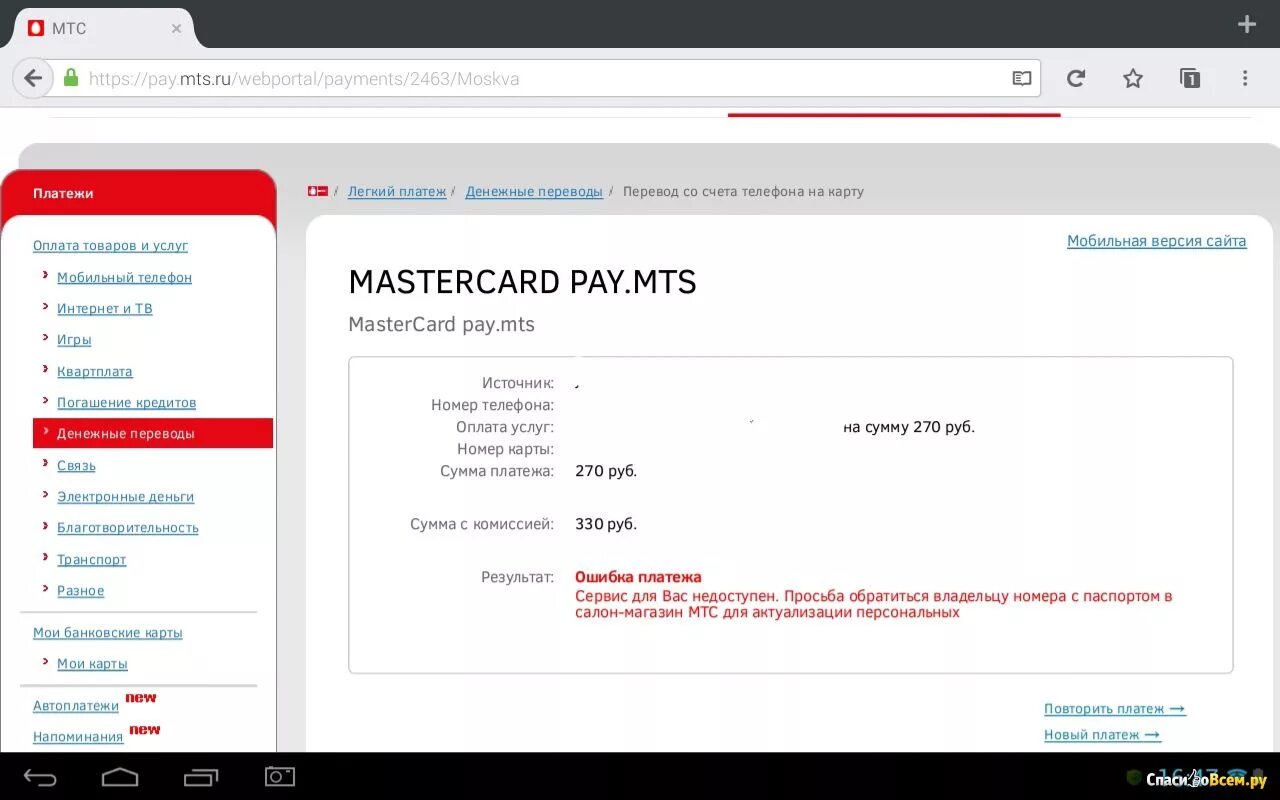Open Игры category

[x=74, y=339]
